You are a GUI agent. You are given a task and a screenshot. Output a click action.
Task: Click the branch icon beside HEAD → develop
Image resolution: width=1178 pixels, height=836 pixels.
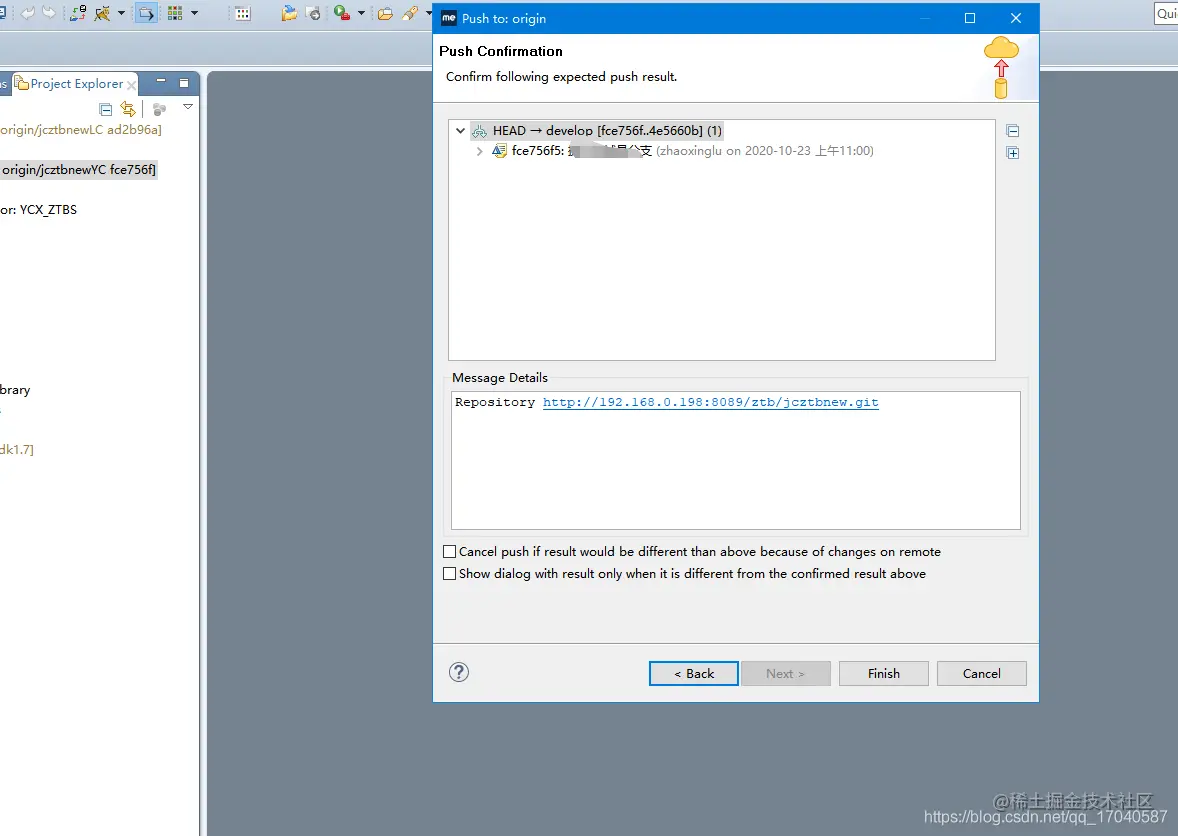point(479,131)
